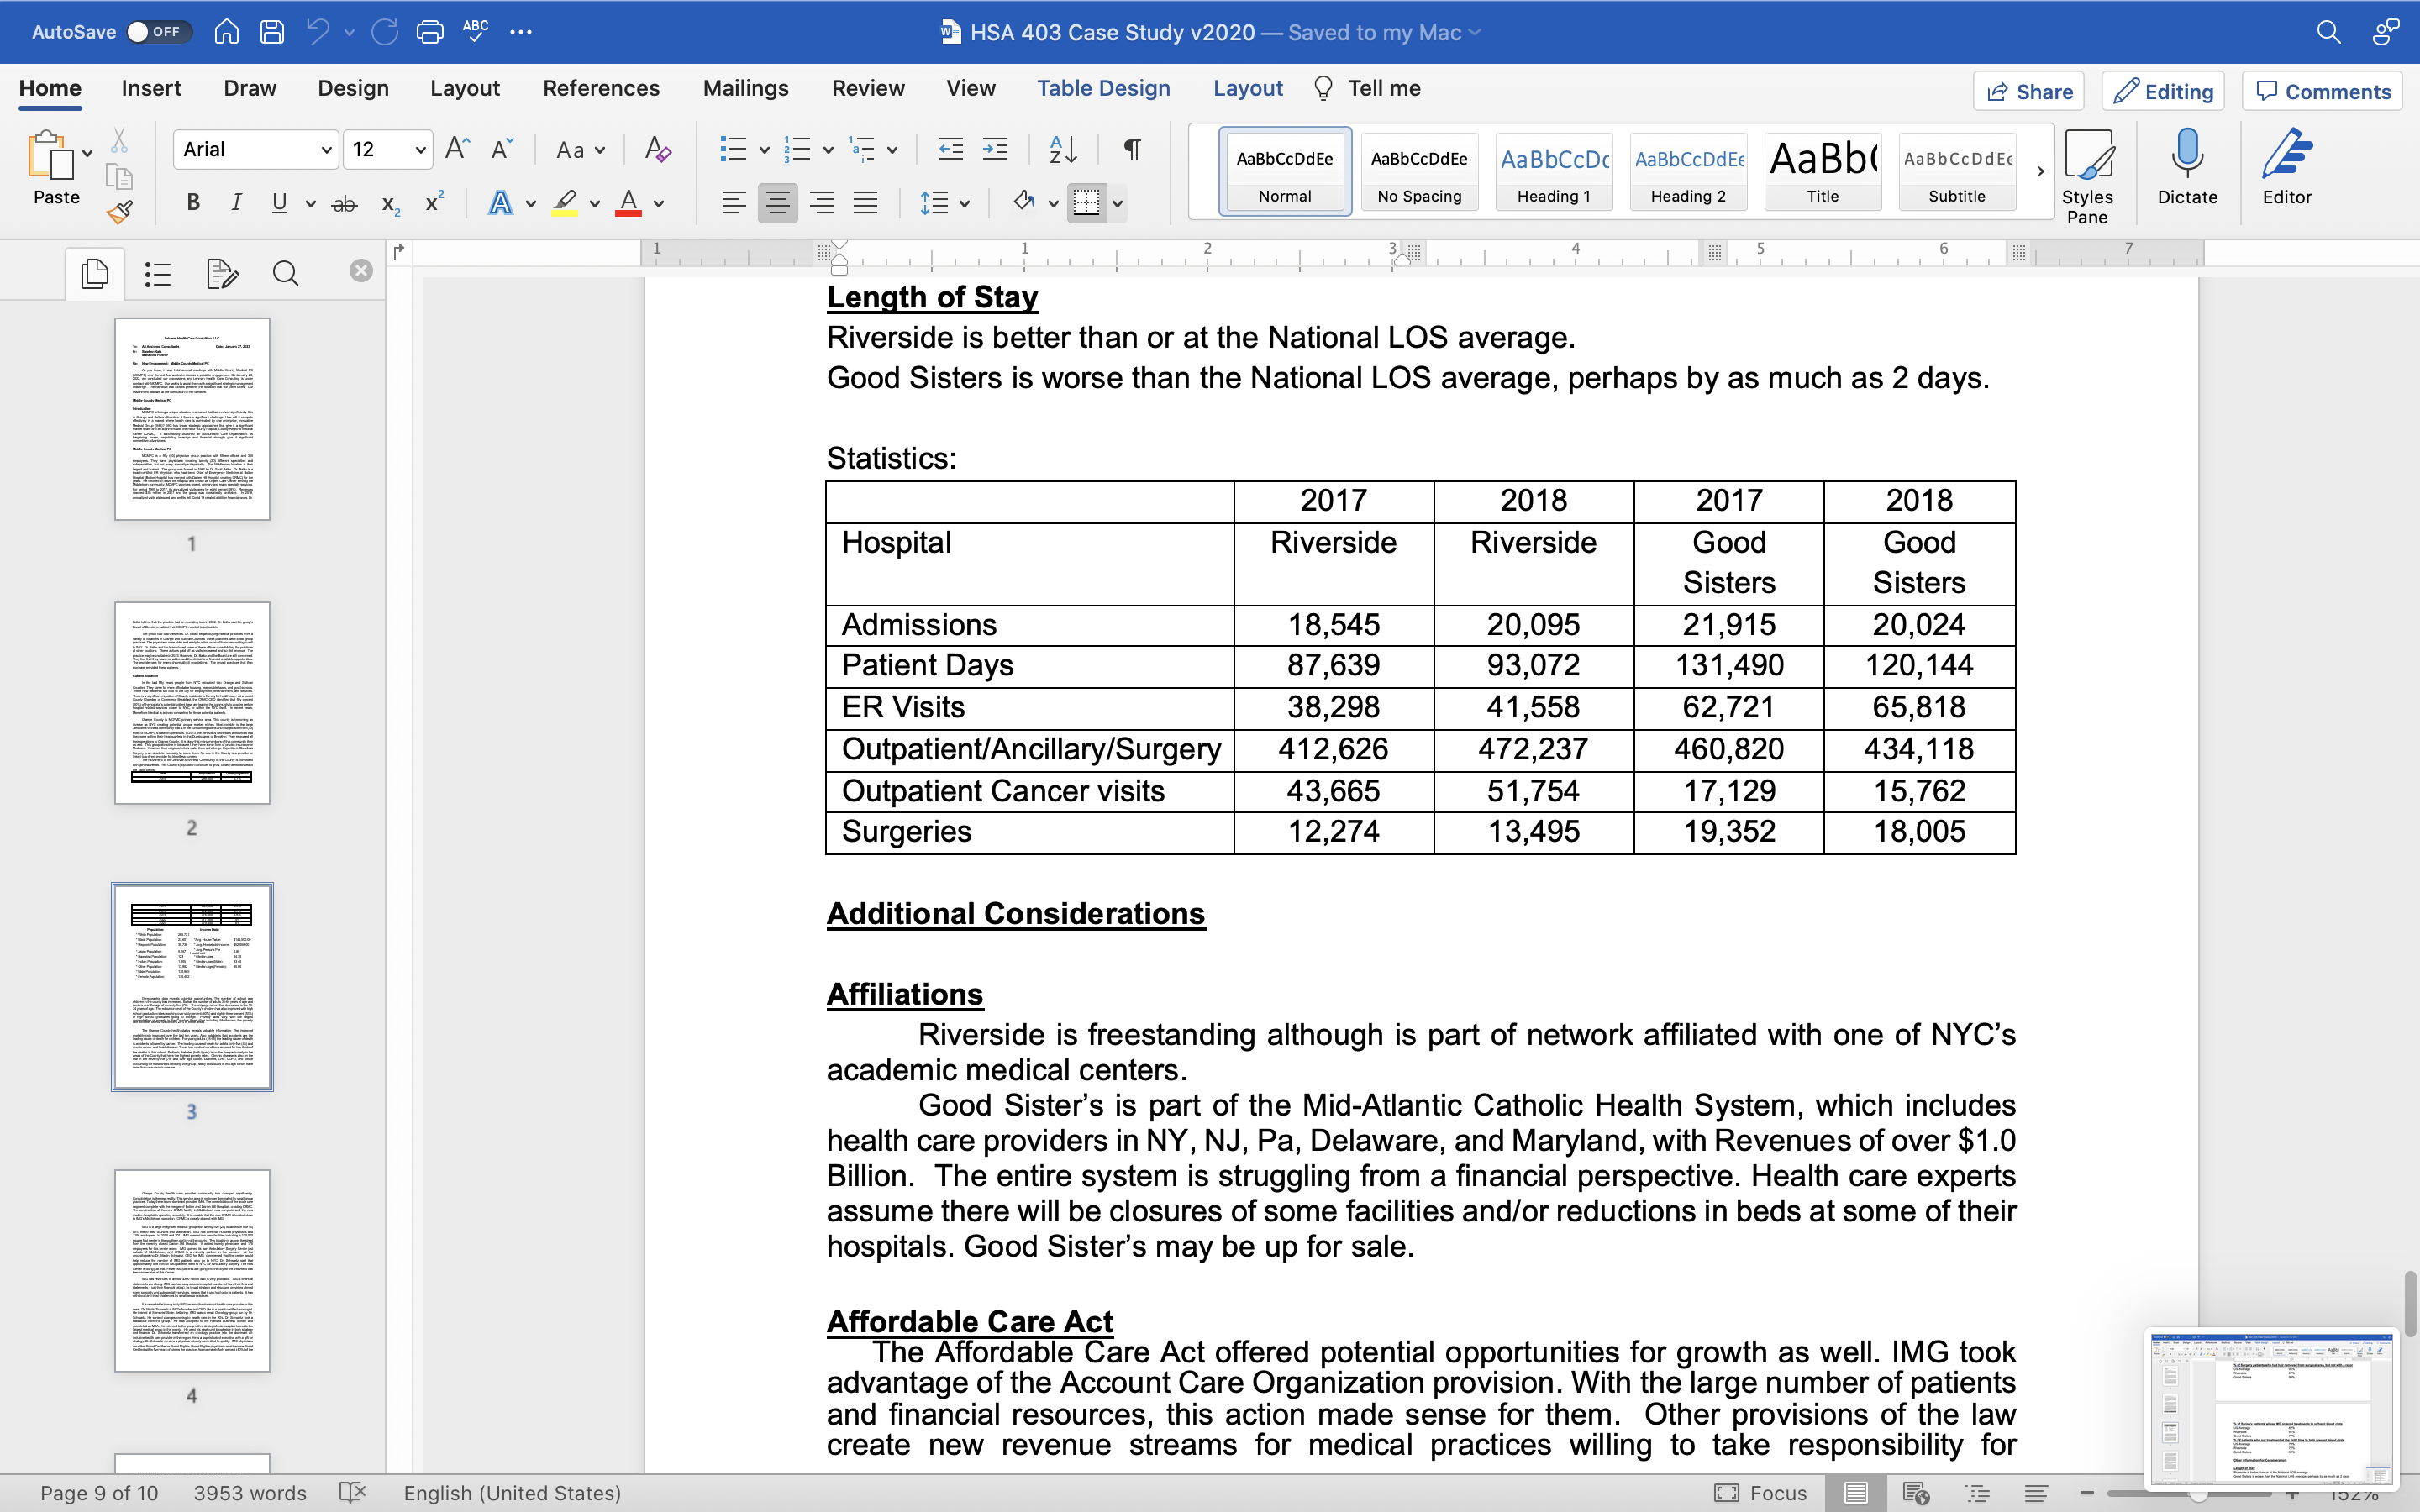
Task: Clear all formatting icon
Action: point(657,149)
